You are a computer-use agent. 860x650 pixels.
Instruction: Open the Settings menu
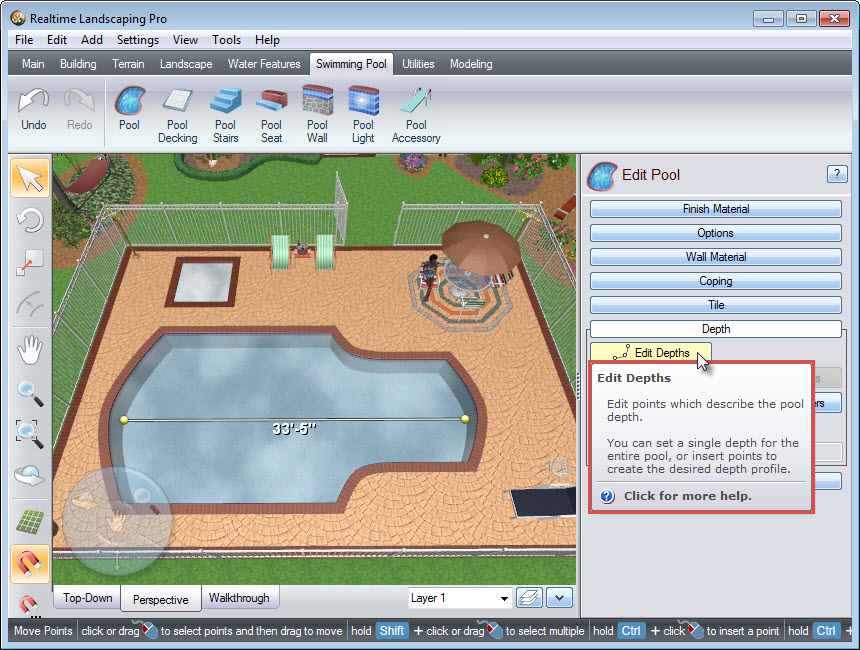138,40
